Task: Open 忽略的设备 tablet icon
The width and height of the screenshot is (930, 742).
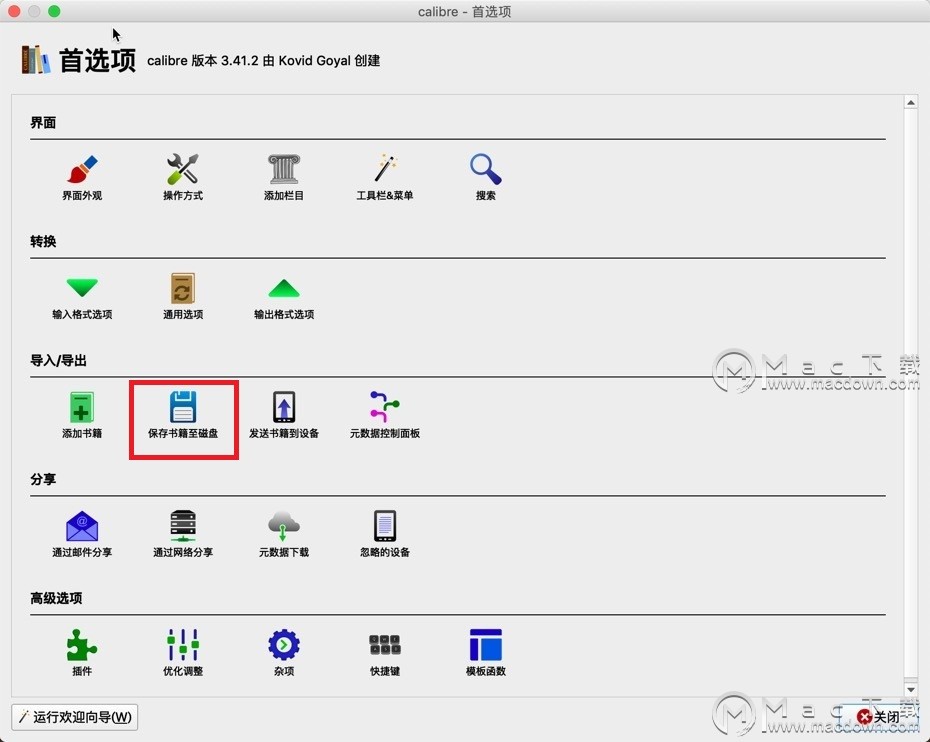Action: [x=385, y=526]
